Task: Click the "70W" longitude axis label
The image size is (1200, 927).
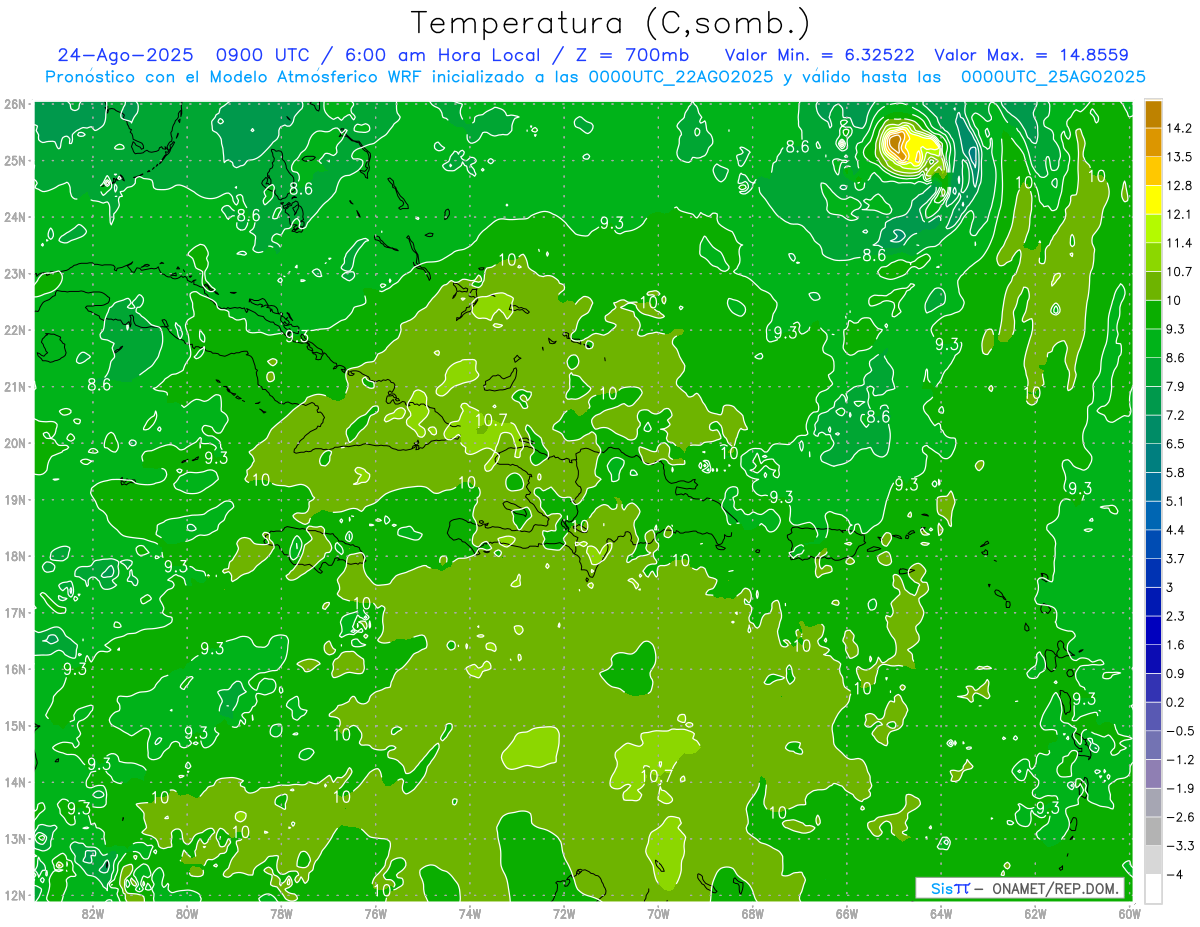Action: tap(658, 913)
